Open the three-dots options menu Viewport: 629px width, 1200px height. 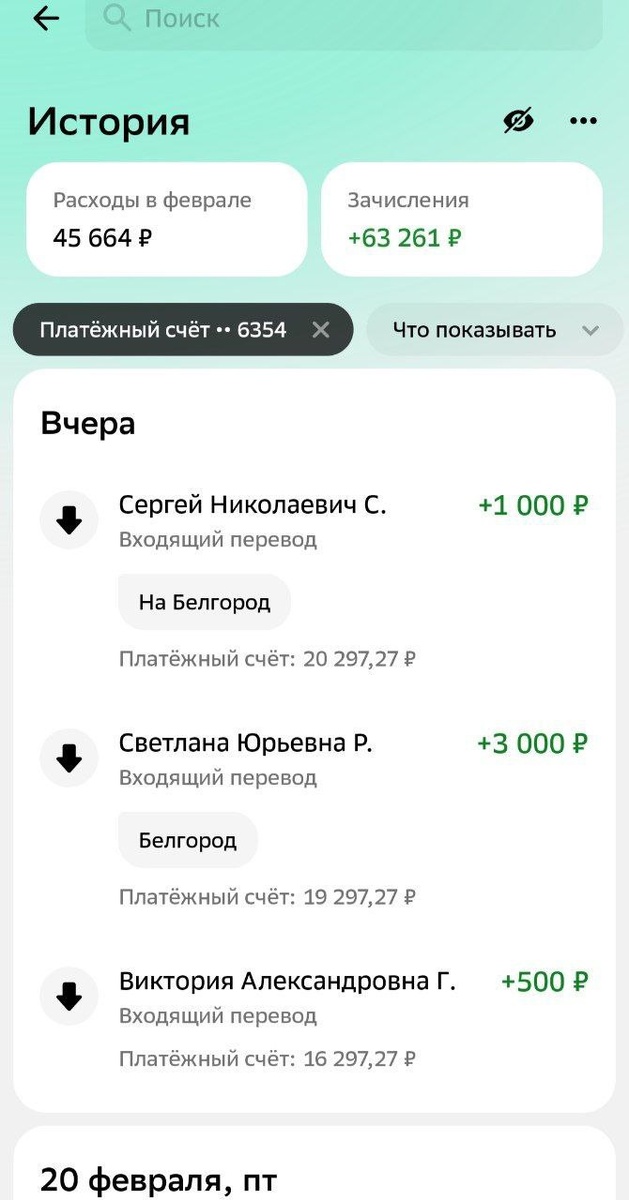[x=582, y=120]
